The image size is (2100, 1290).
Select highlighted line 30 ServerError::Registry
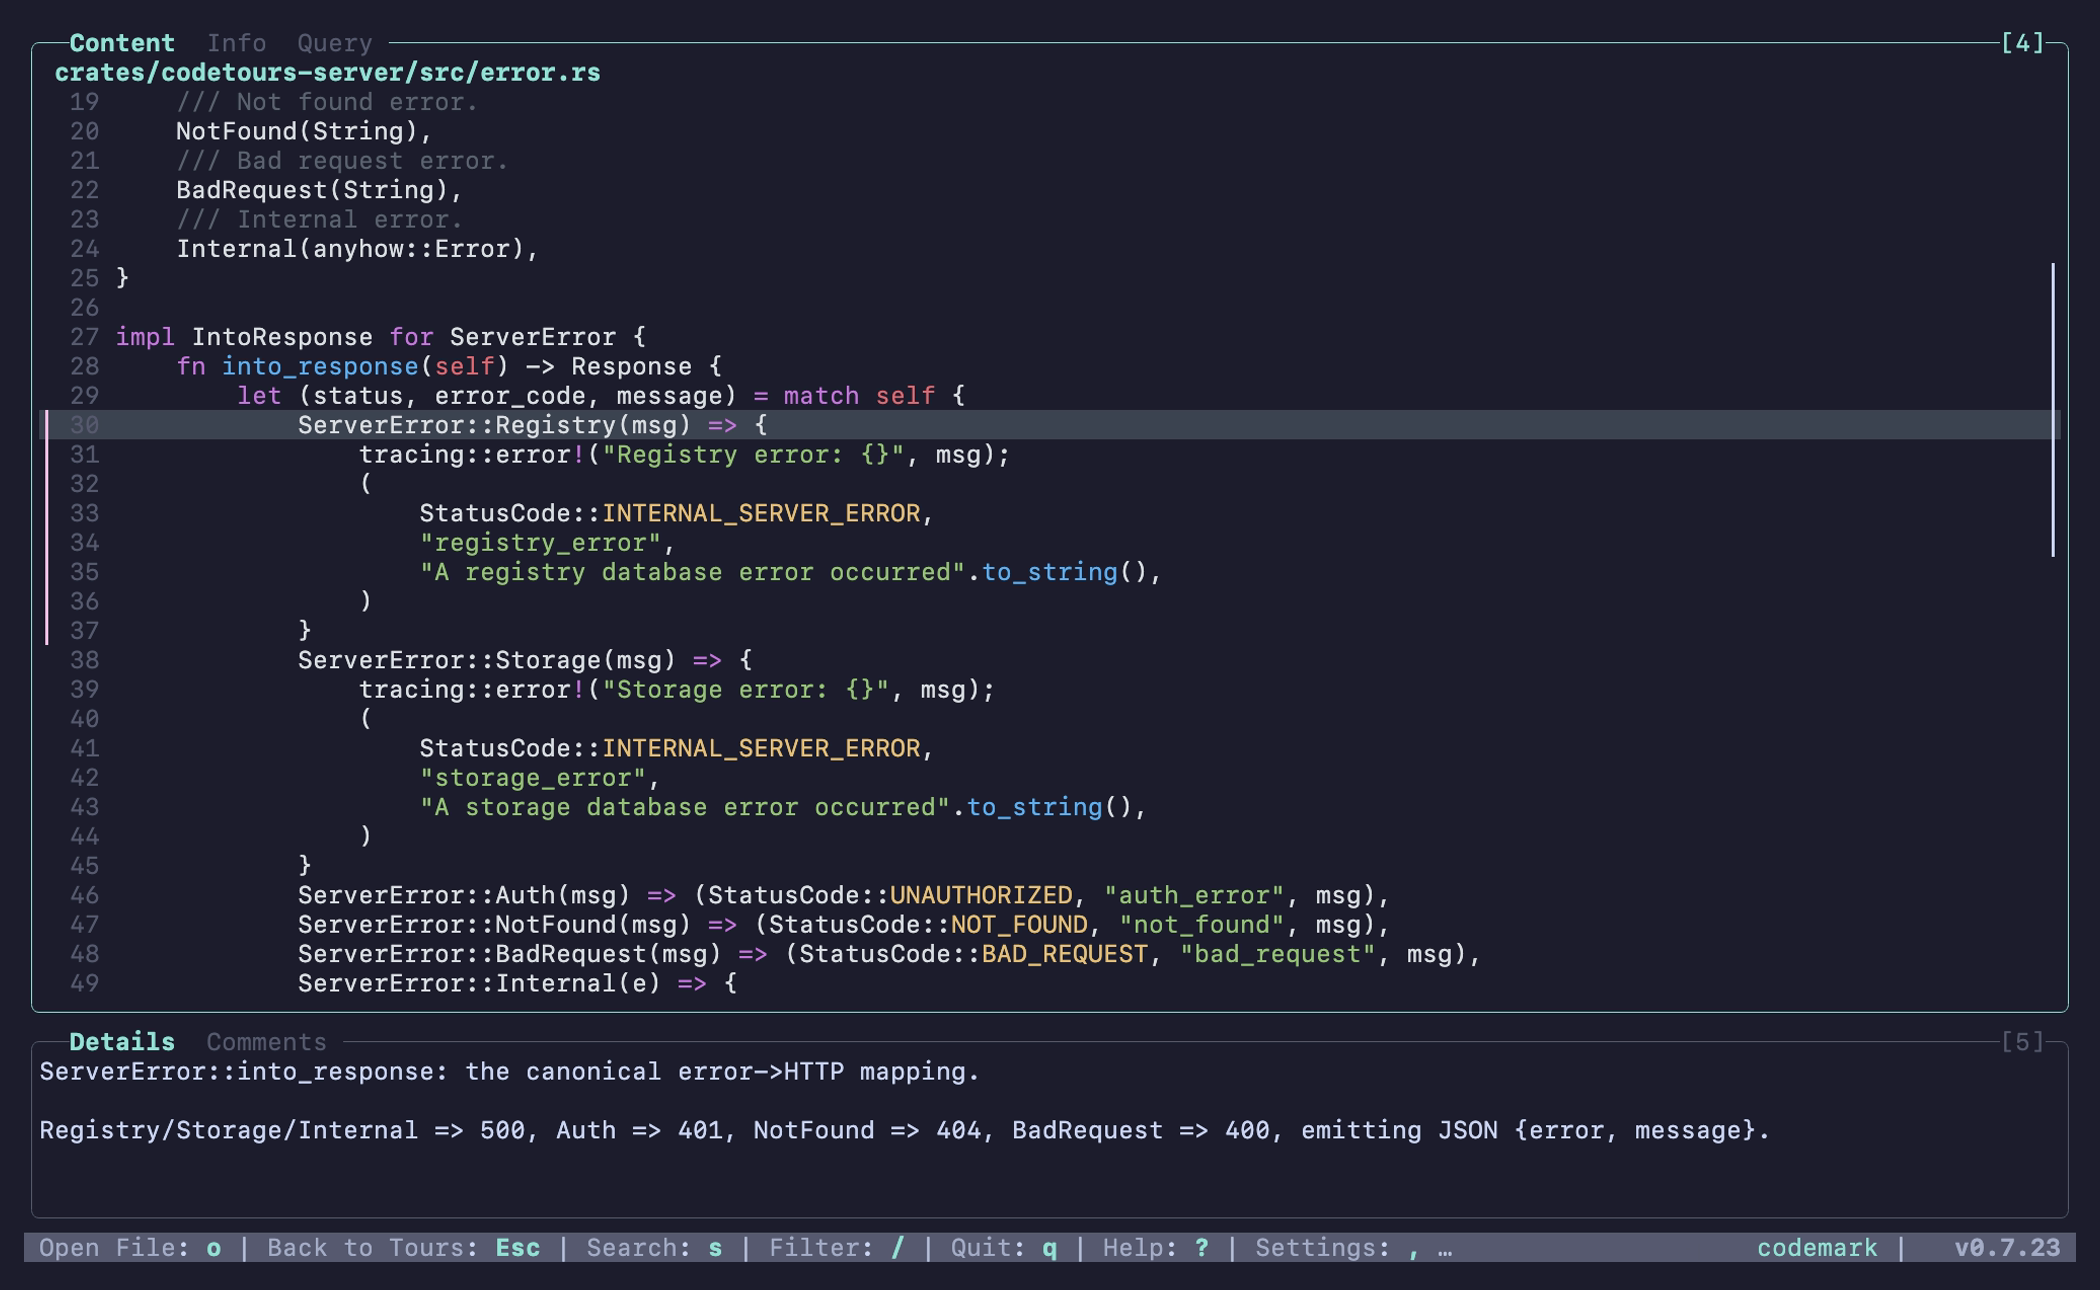pyautogui.click(x=1050, y=425)
